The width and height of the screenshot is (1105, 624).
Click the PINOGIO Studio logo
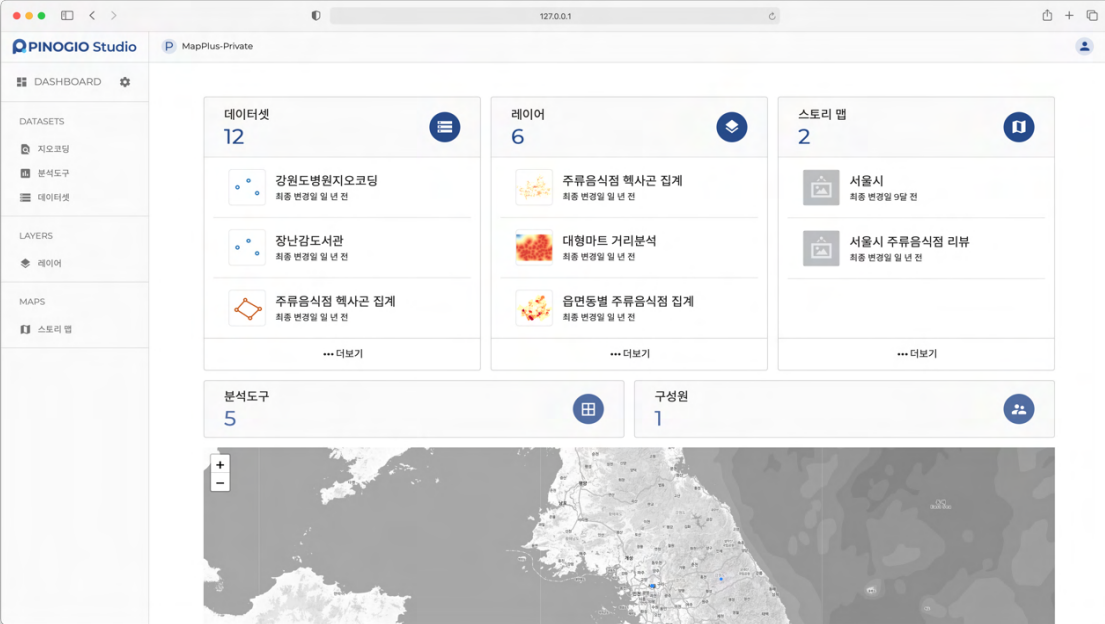coord(75,46)
